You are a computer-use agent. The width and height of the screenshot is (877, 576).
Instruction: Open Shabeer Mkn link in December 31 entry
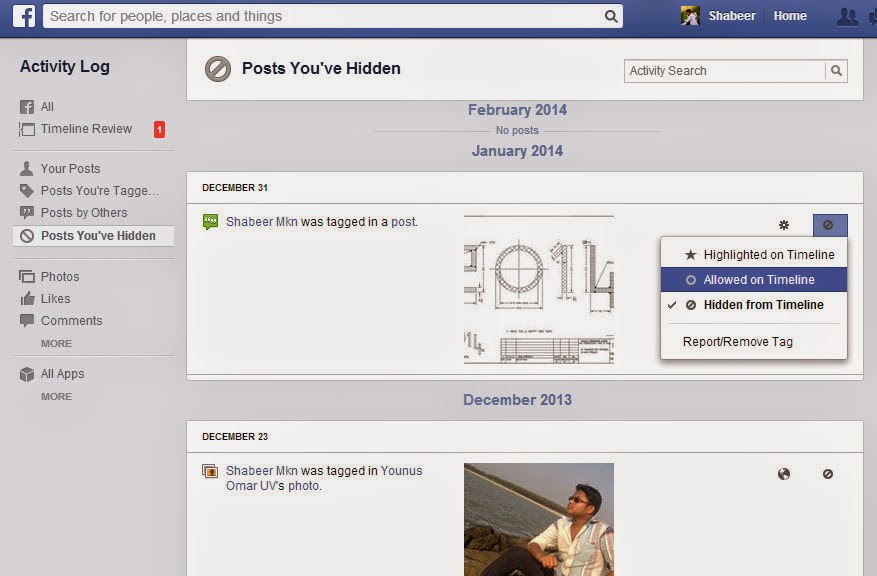(x=261, y=222)
